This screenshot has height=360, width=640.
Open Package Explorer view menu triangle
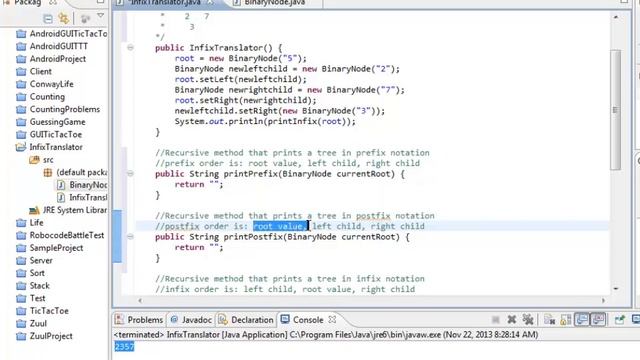point(100,16)
